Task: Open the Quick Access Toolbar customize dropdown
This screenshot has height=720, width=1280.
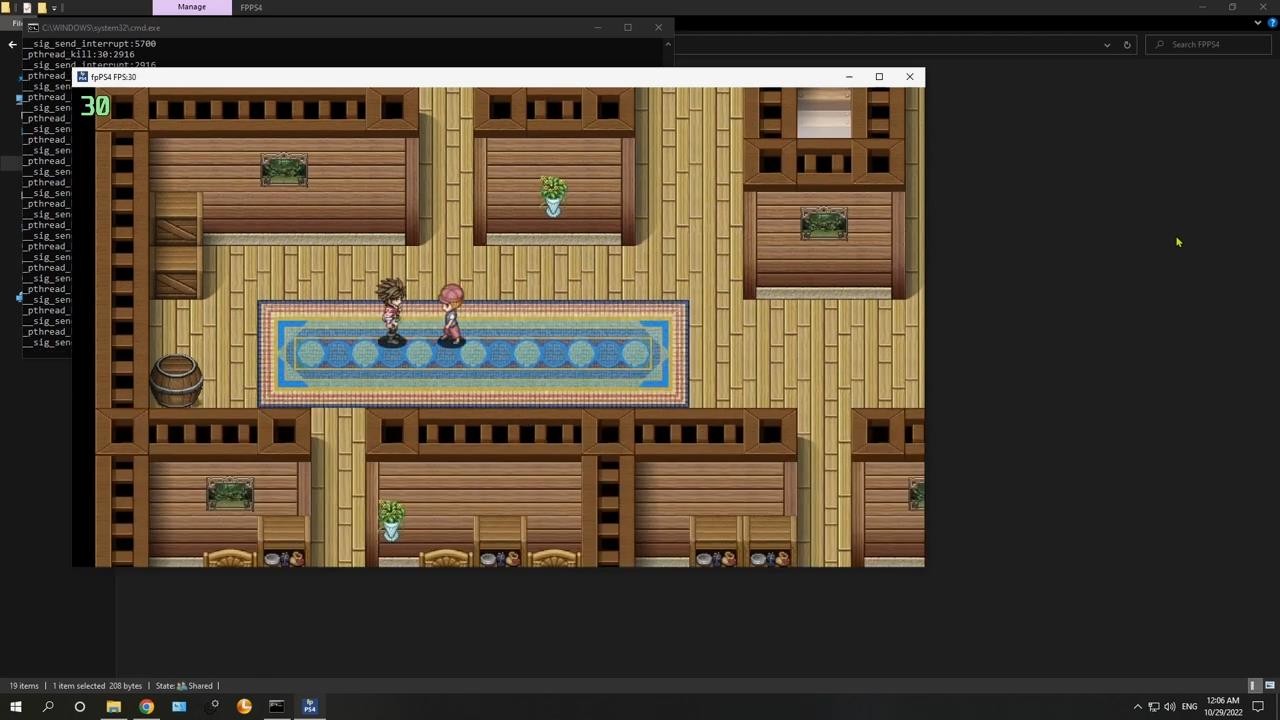Action: tap(54, 8)
